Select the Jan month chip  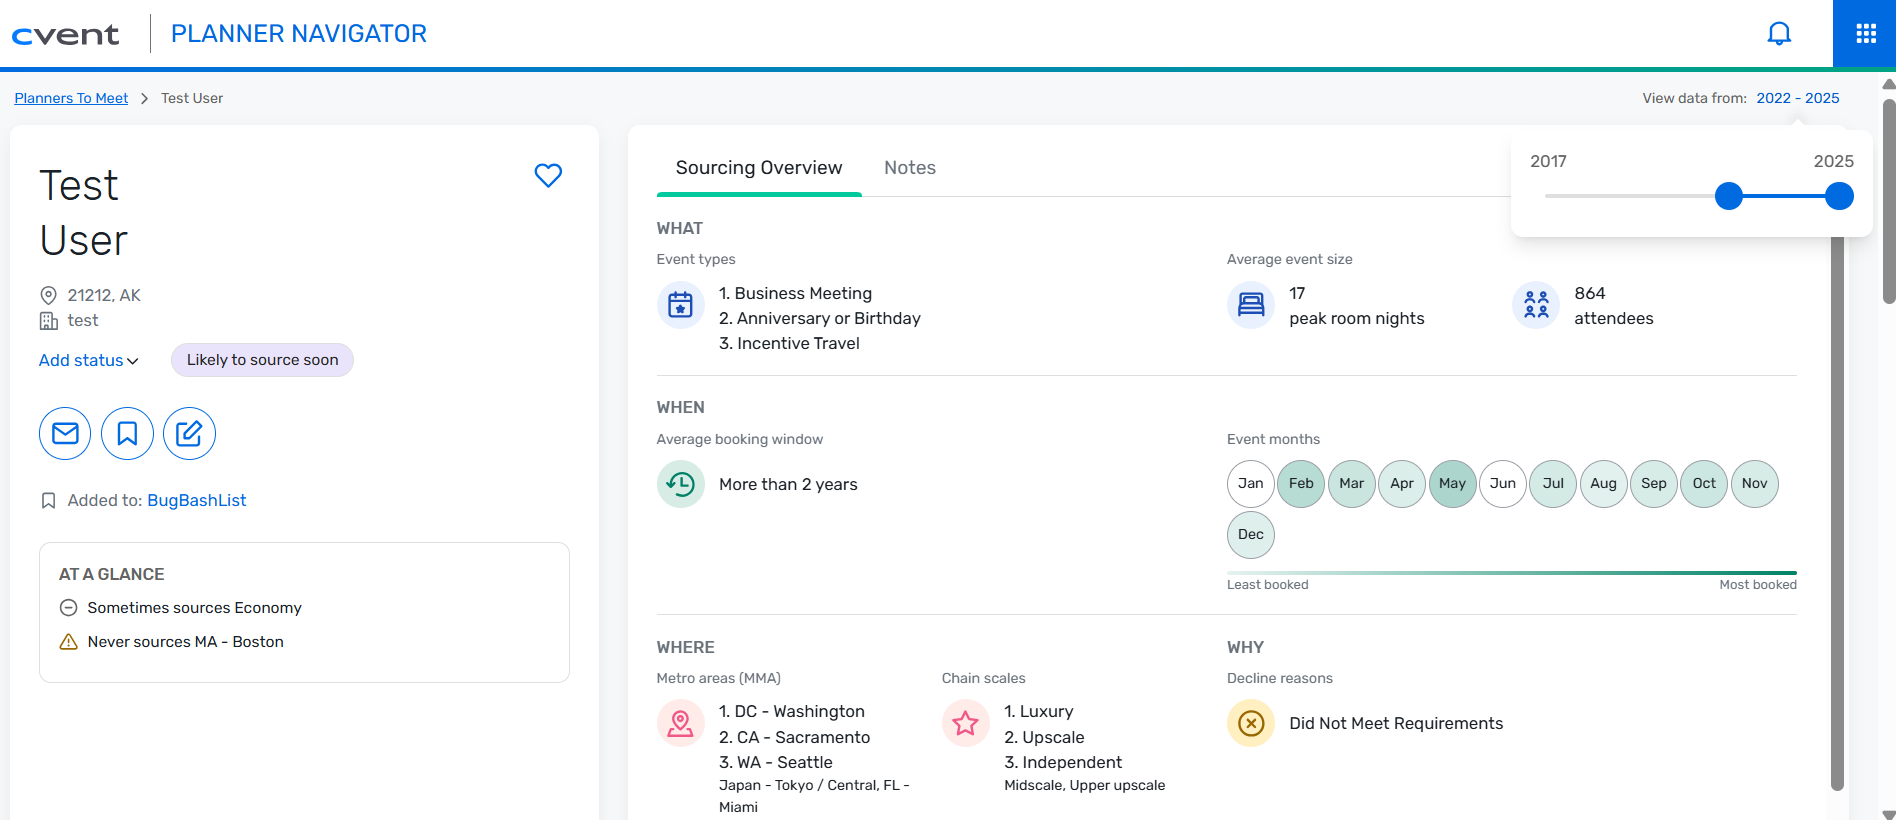[x=1251, y=484]
